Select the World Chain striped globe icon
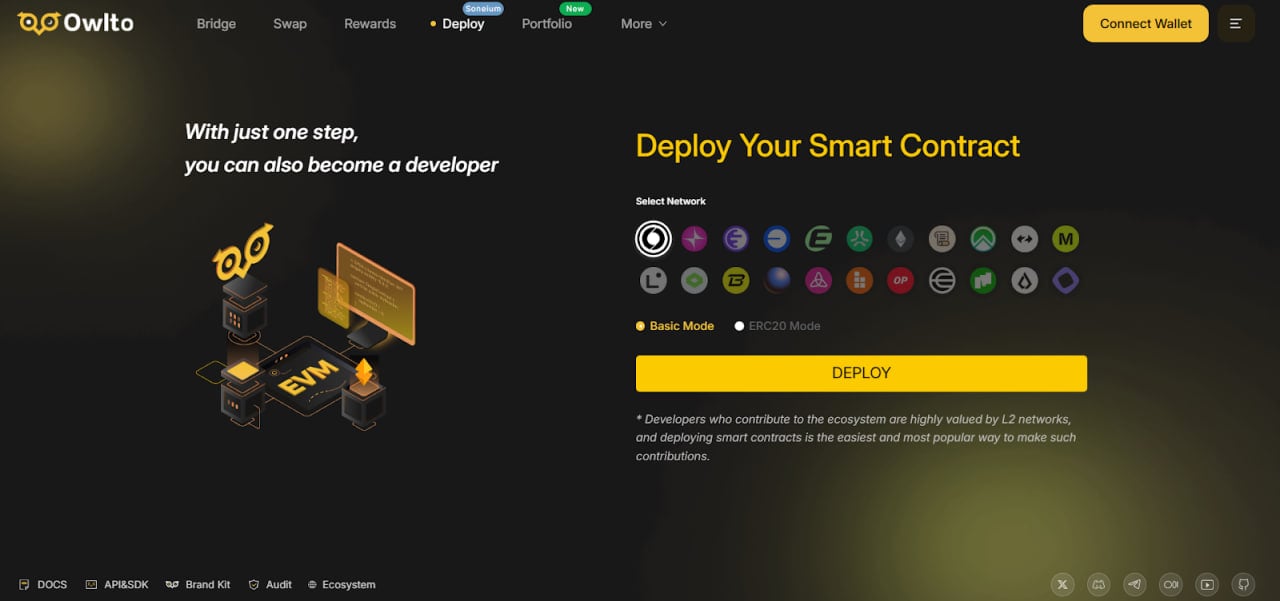 [942, 281]
